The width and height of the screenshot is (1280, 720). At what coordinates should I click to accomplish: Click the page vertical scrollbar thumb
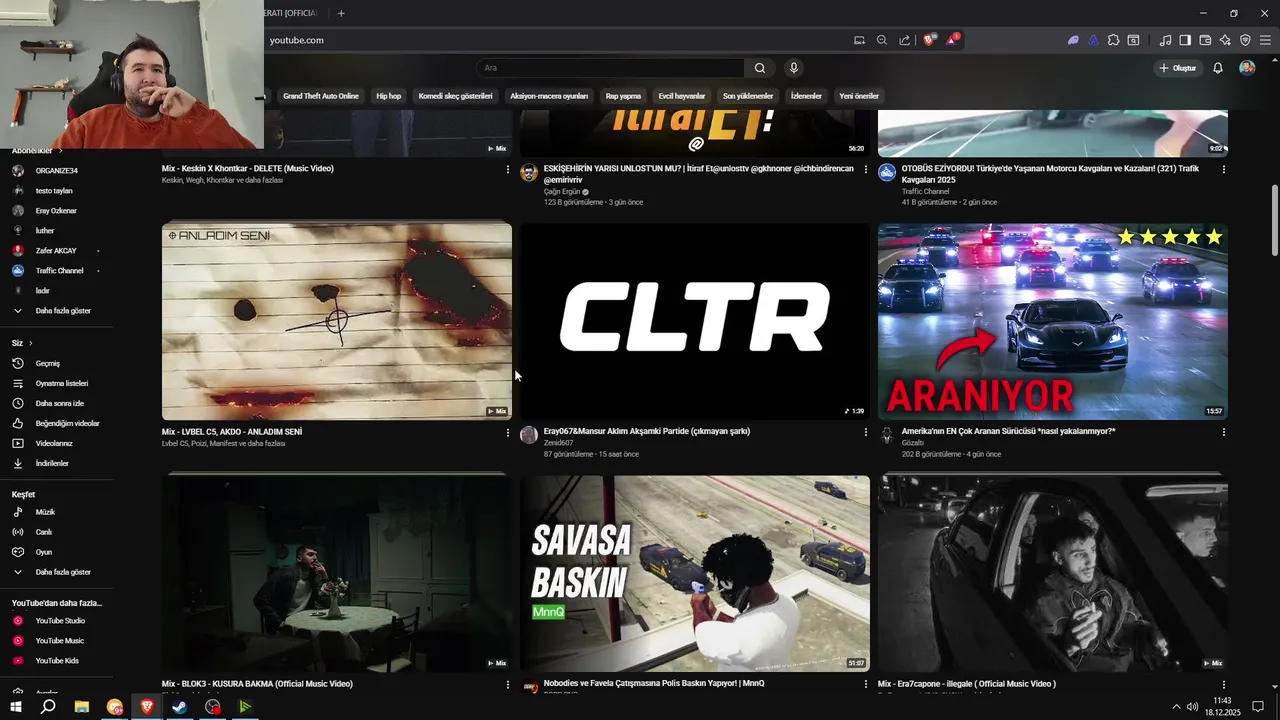click(1274, 221)
